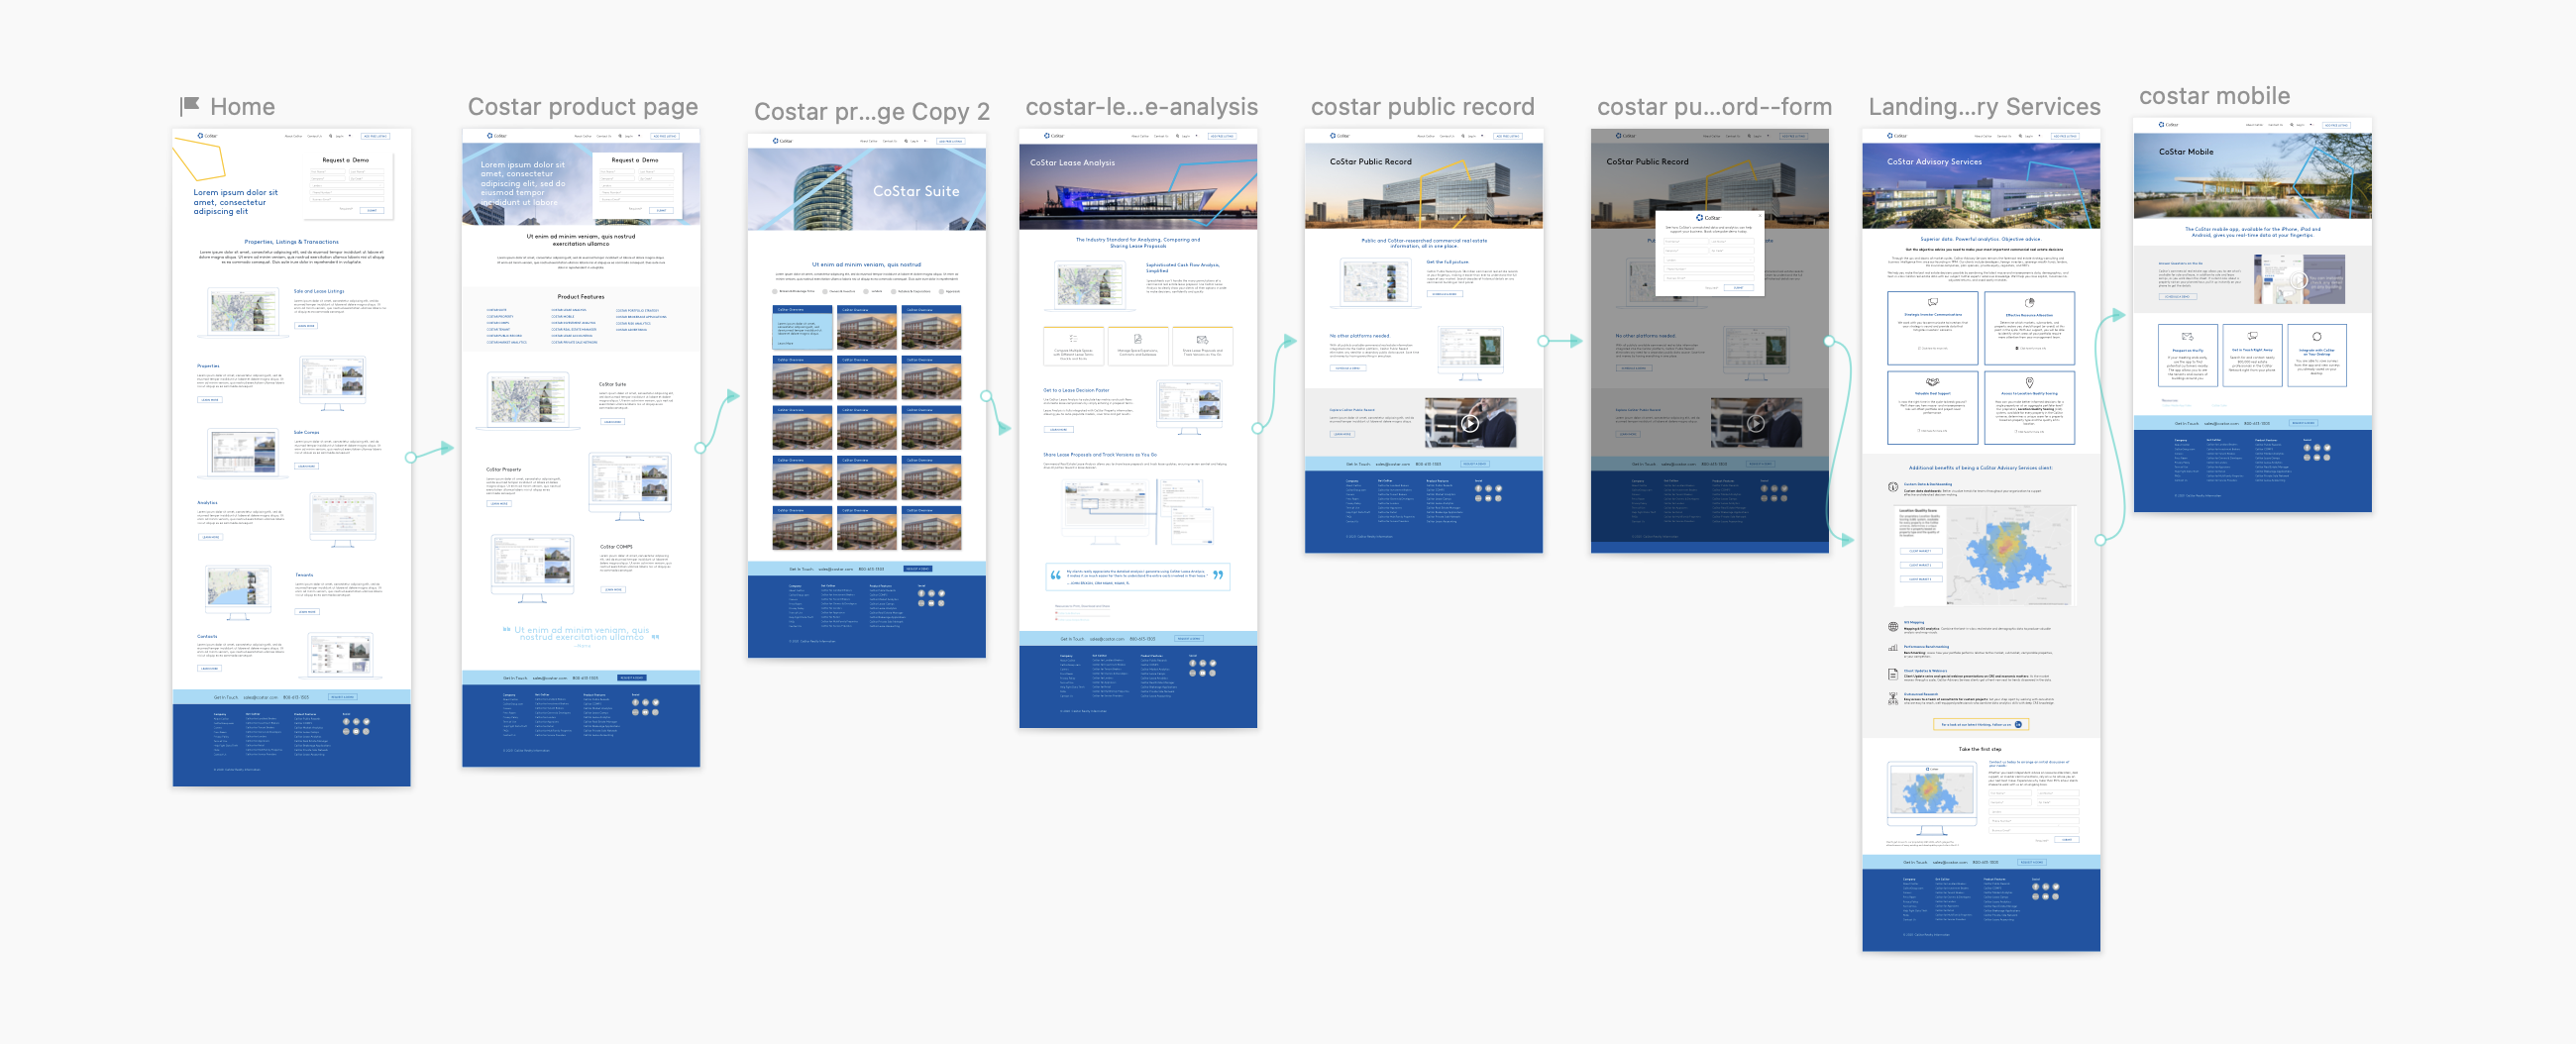The width and height of the screenshot is (2576, 1044).
Task: Select the wire handle on the Copy 2 artboard edge
Action: click(986, 396)
